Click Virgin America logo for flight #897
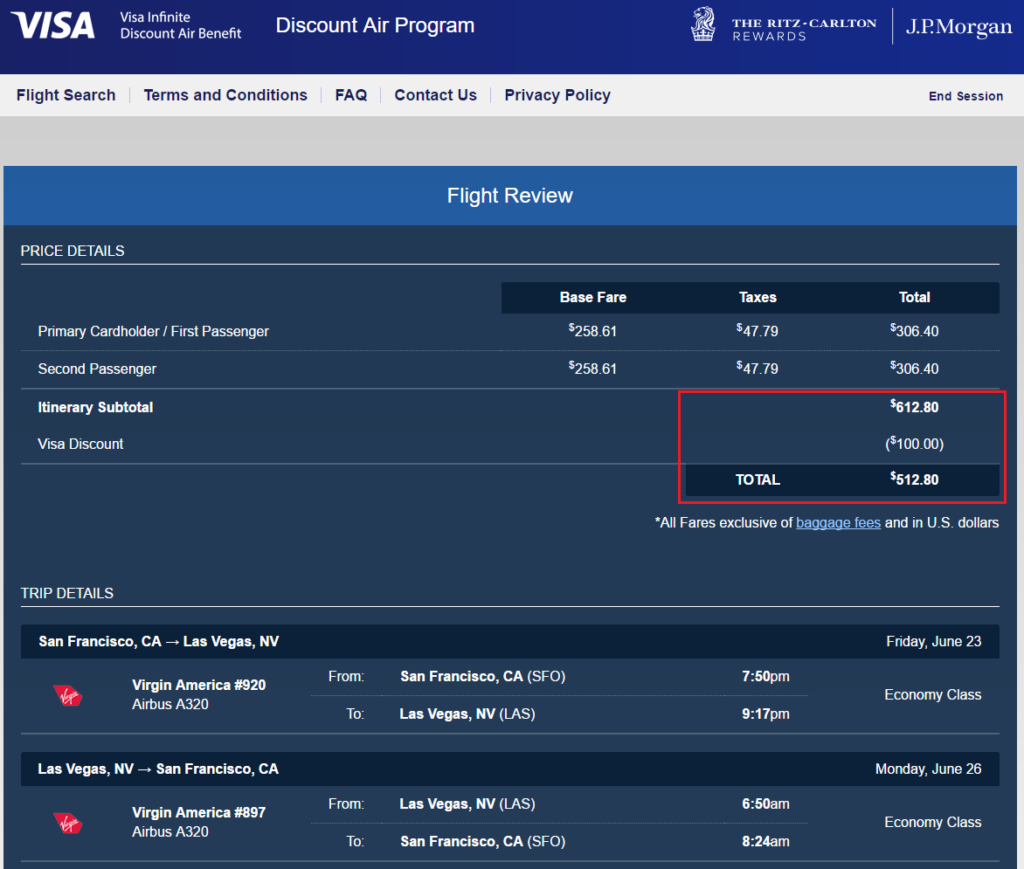This screenshot has height=869, width=1024. (x=67, y=823)
